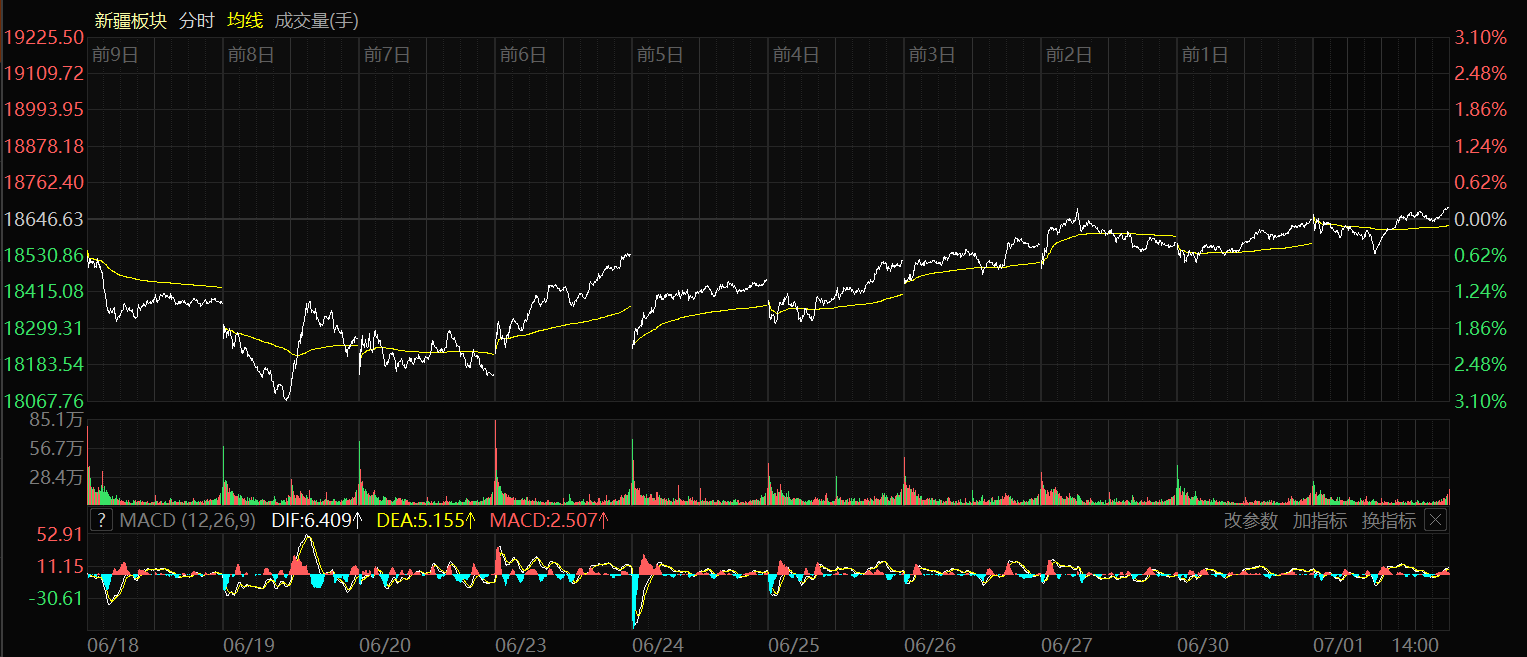This screenshot has height=657, width=1527.
Task: Click 加指标 to add an indicator
Action: (1319, 520)
